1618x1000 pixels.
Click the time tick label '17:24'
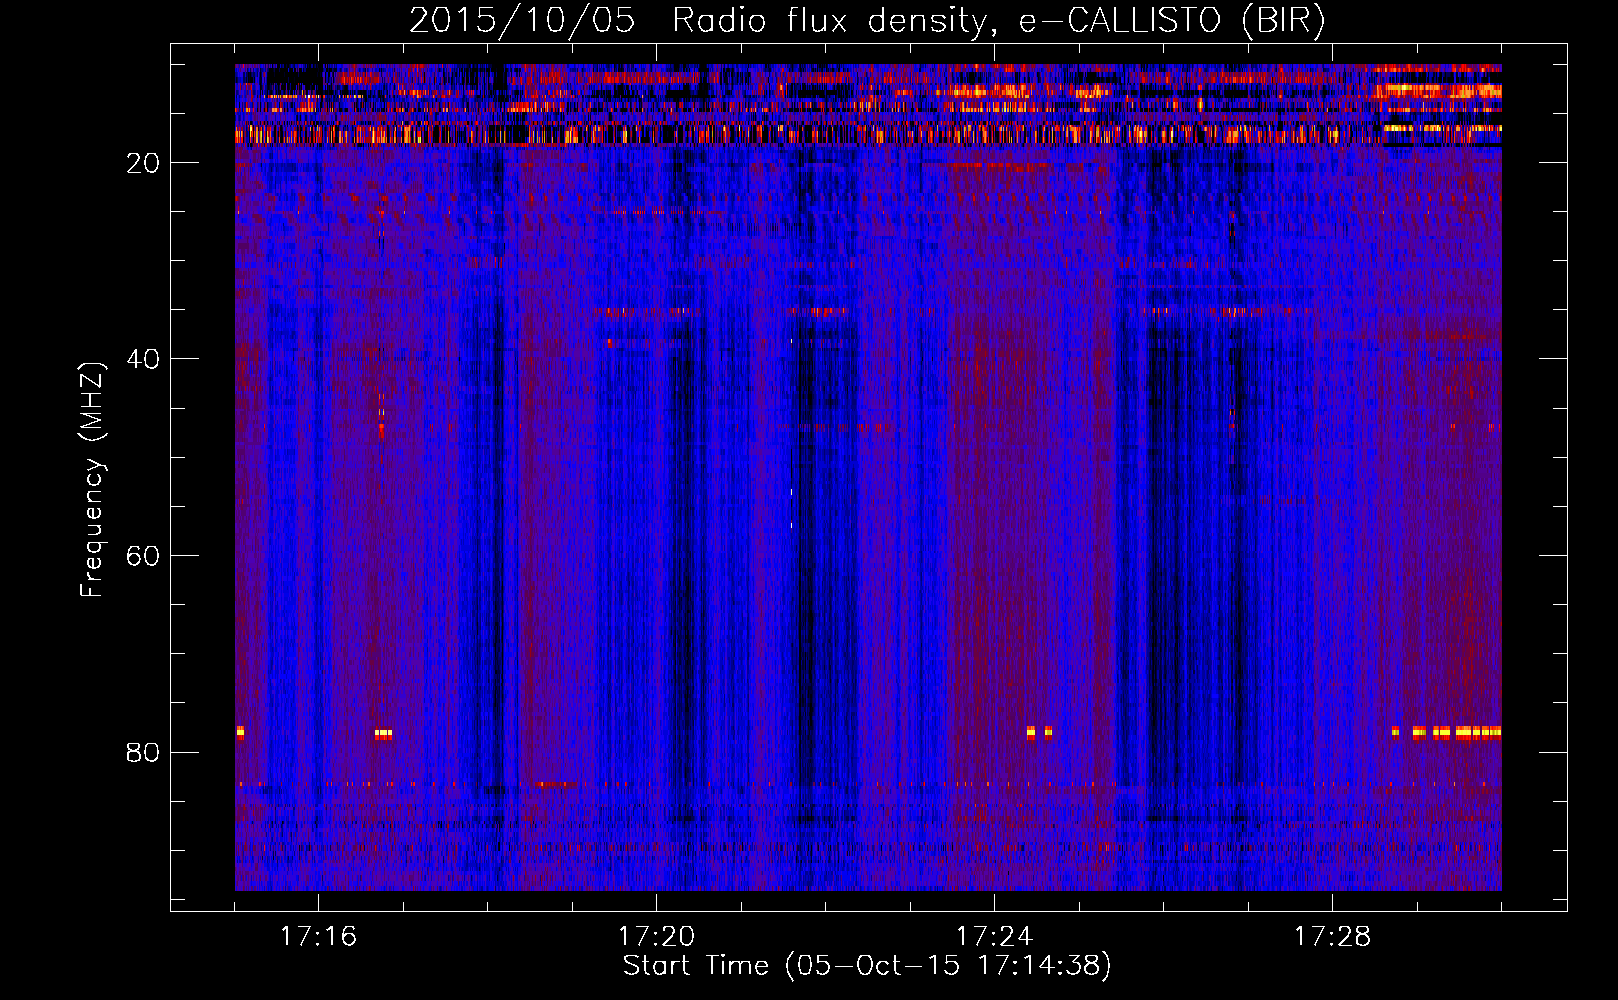[994, 937]
